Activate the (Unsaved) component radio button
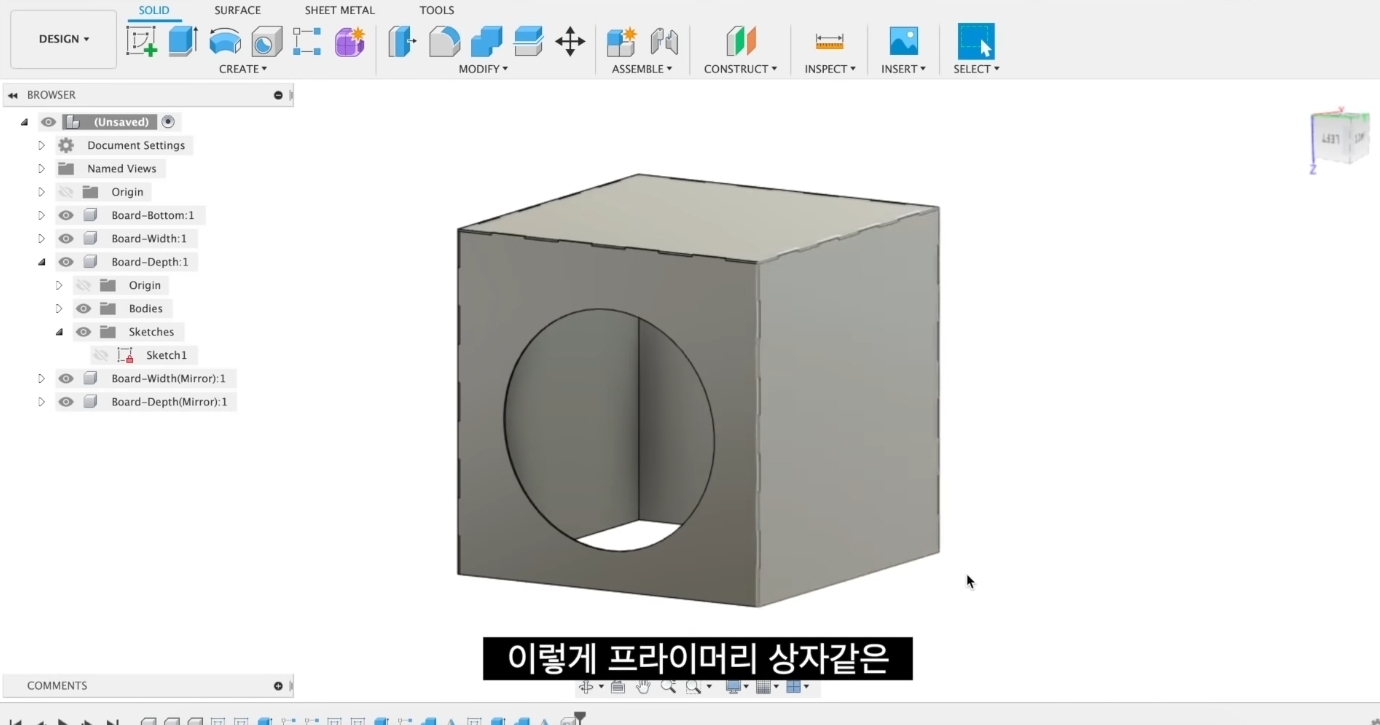This screenshot has height=725, width=1380. point(168,122)
